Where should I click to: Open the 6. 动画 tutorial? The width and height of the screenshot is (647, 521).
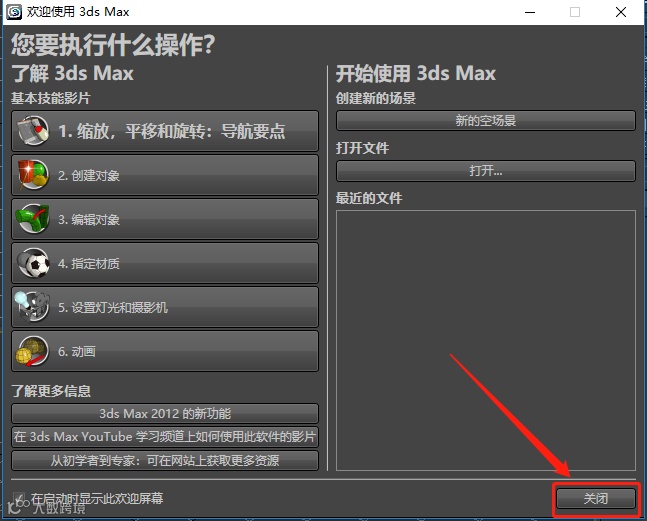pyautogui.click(x=165, y=351)
